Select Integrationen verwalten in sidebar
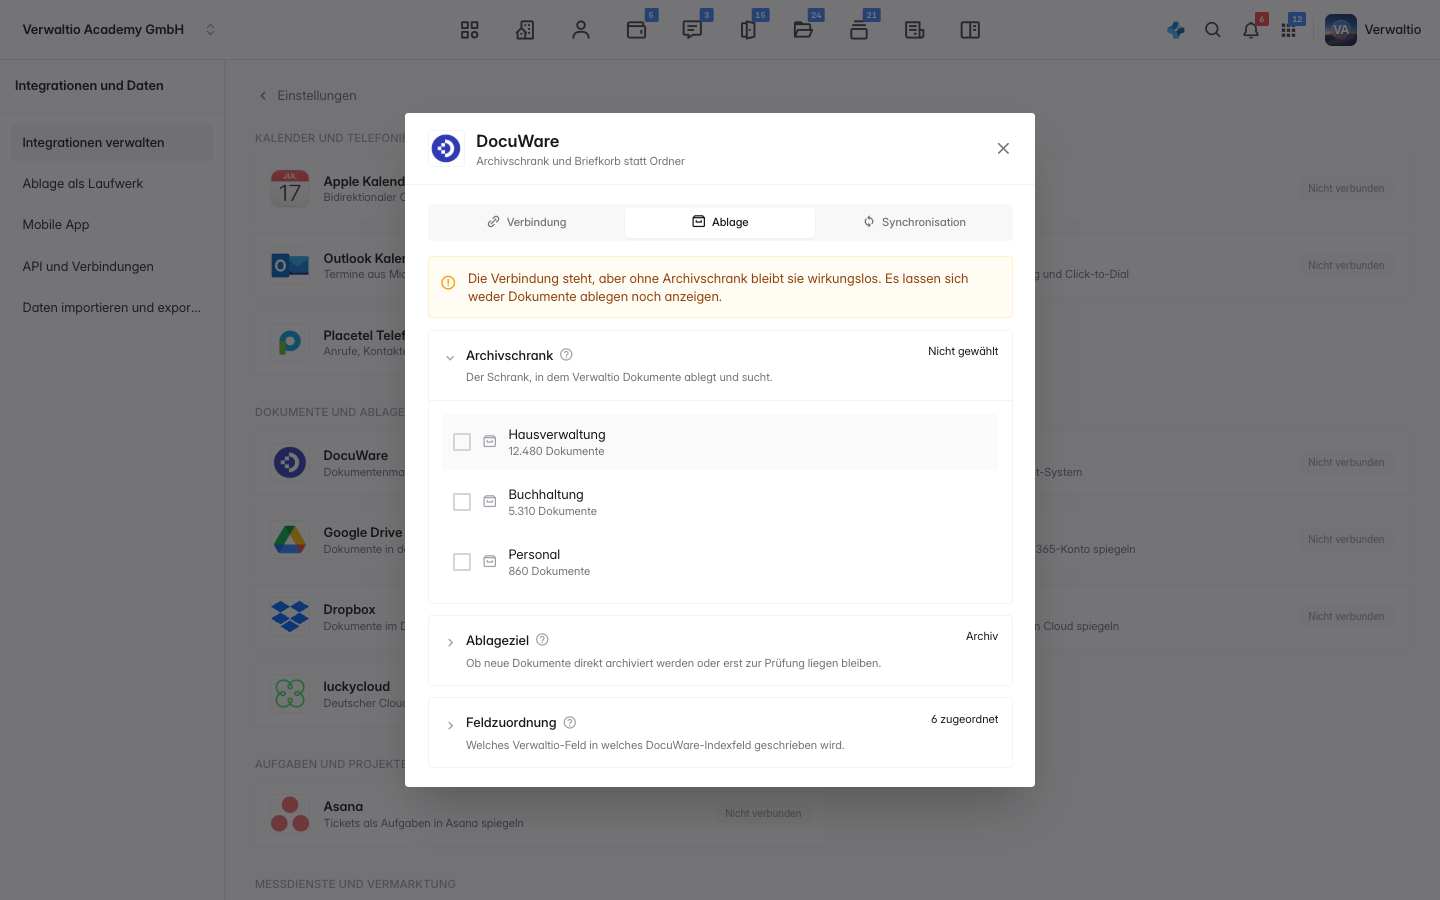1440x900 pixels. [112, 143]
